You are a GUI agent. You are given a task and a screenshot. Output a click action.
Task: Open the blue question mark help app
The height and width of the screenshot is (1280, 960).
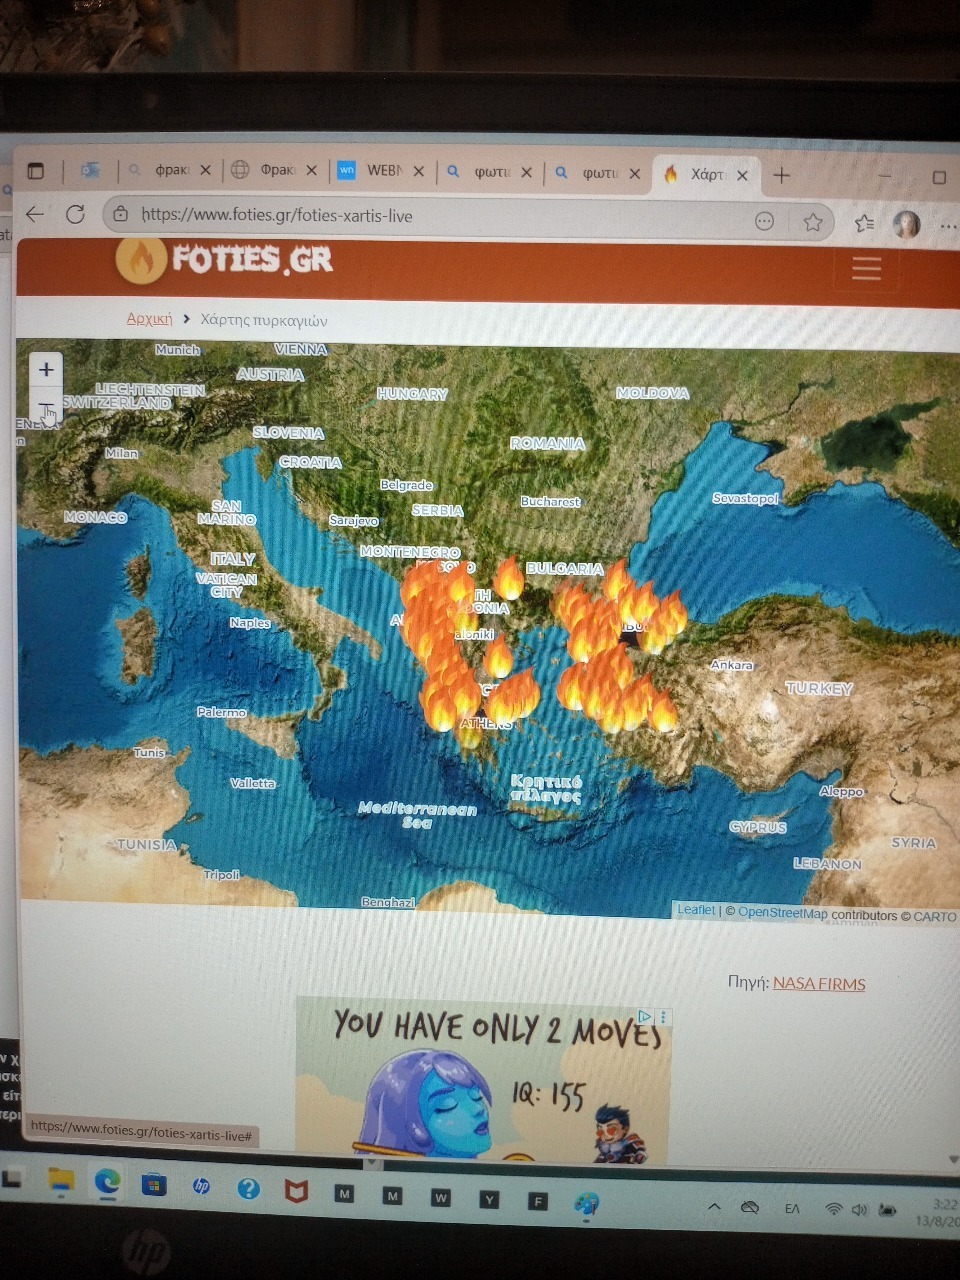point(248,1189)
